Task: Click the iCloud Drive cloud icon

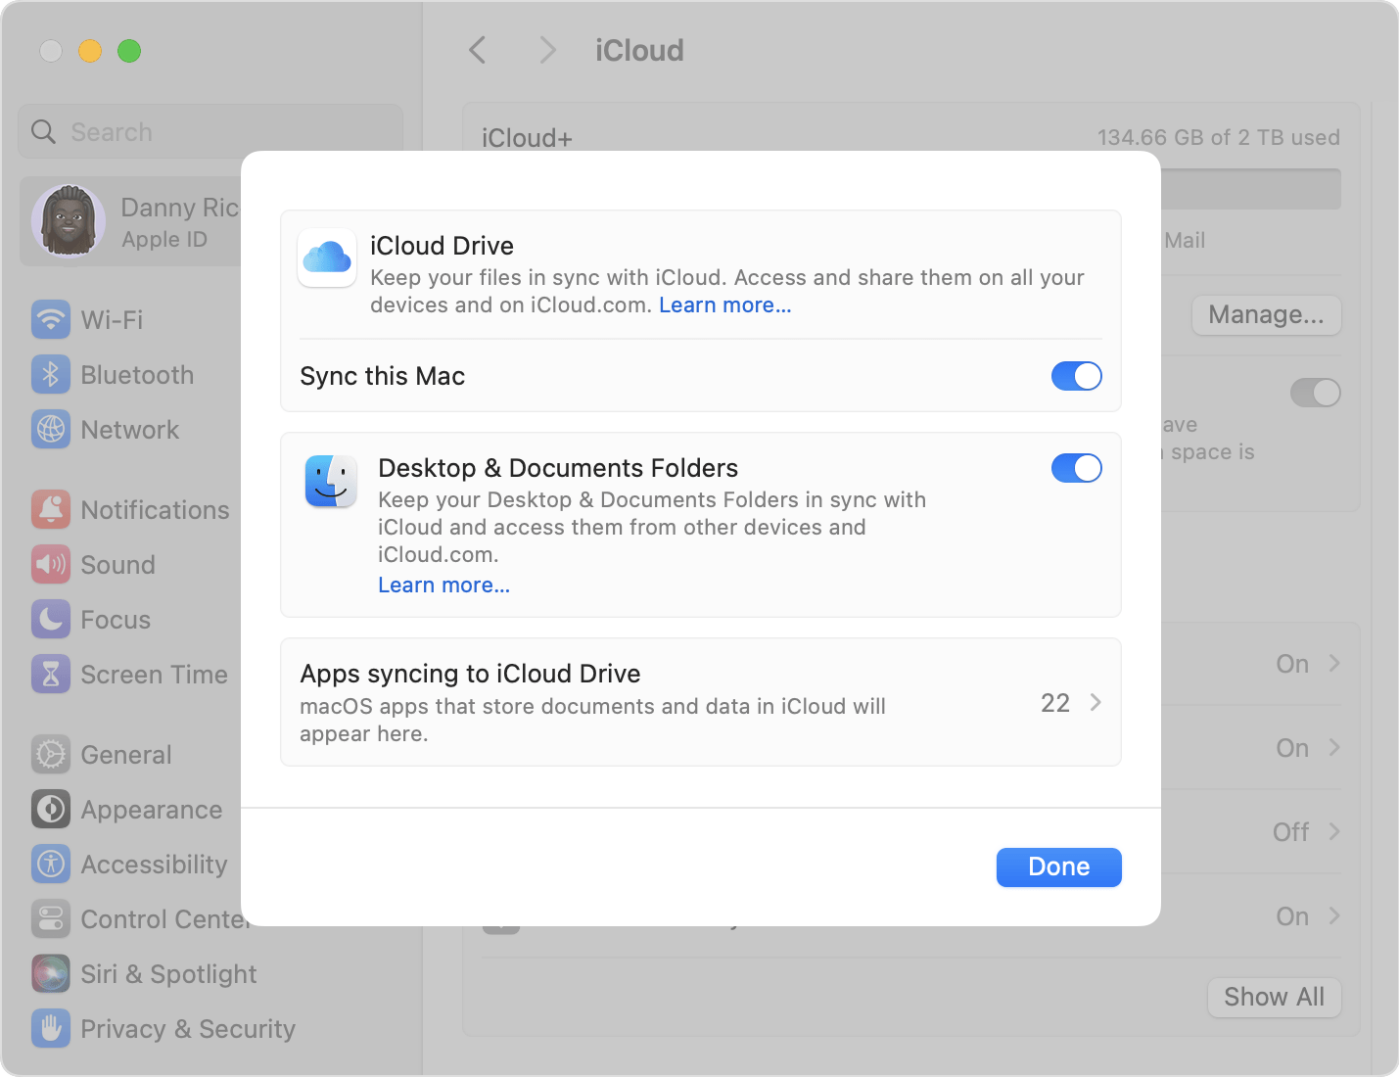Action: click(327, 258)
